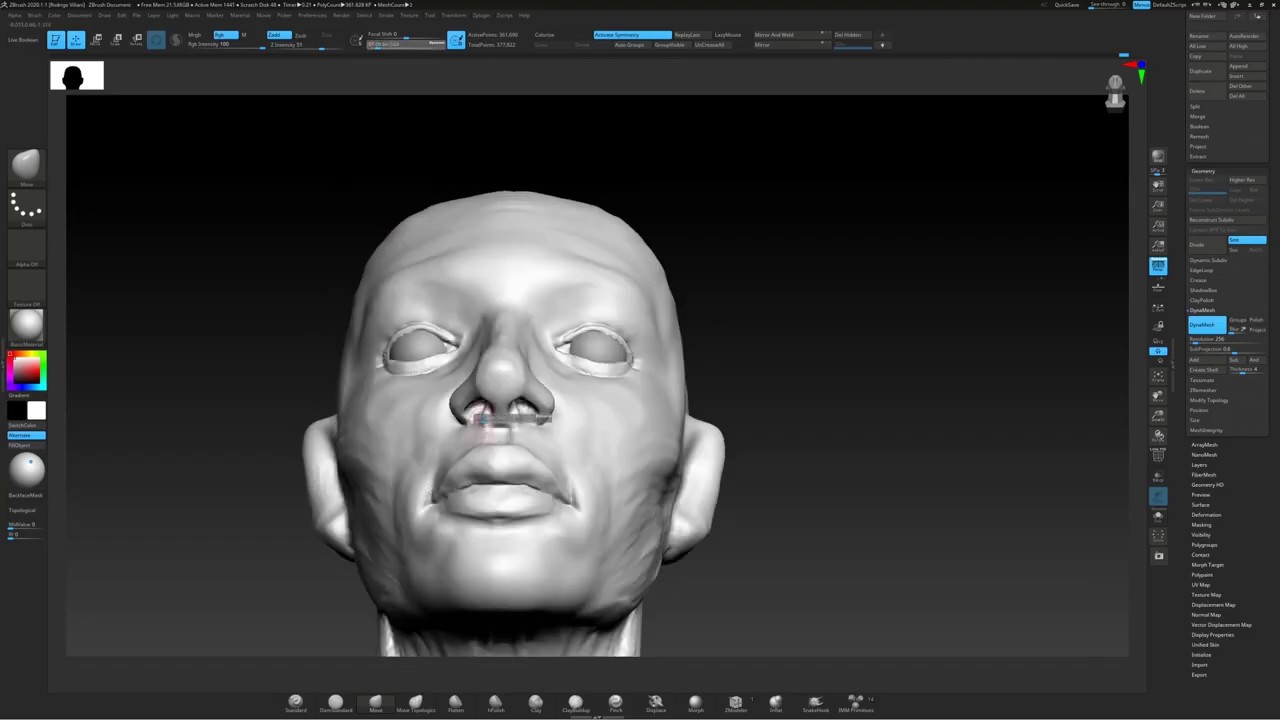1280x720 pixels.
Task: Click the DynaMesh button
Action: click(x=1206, y=325)
